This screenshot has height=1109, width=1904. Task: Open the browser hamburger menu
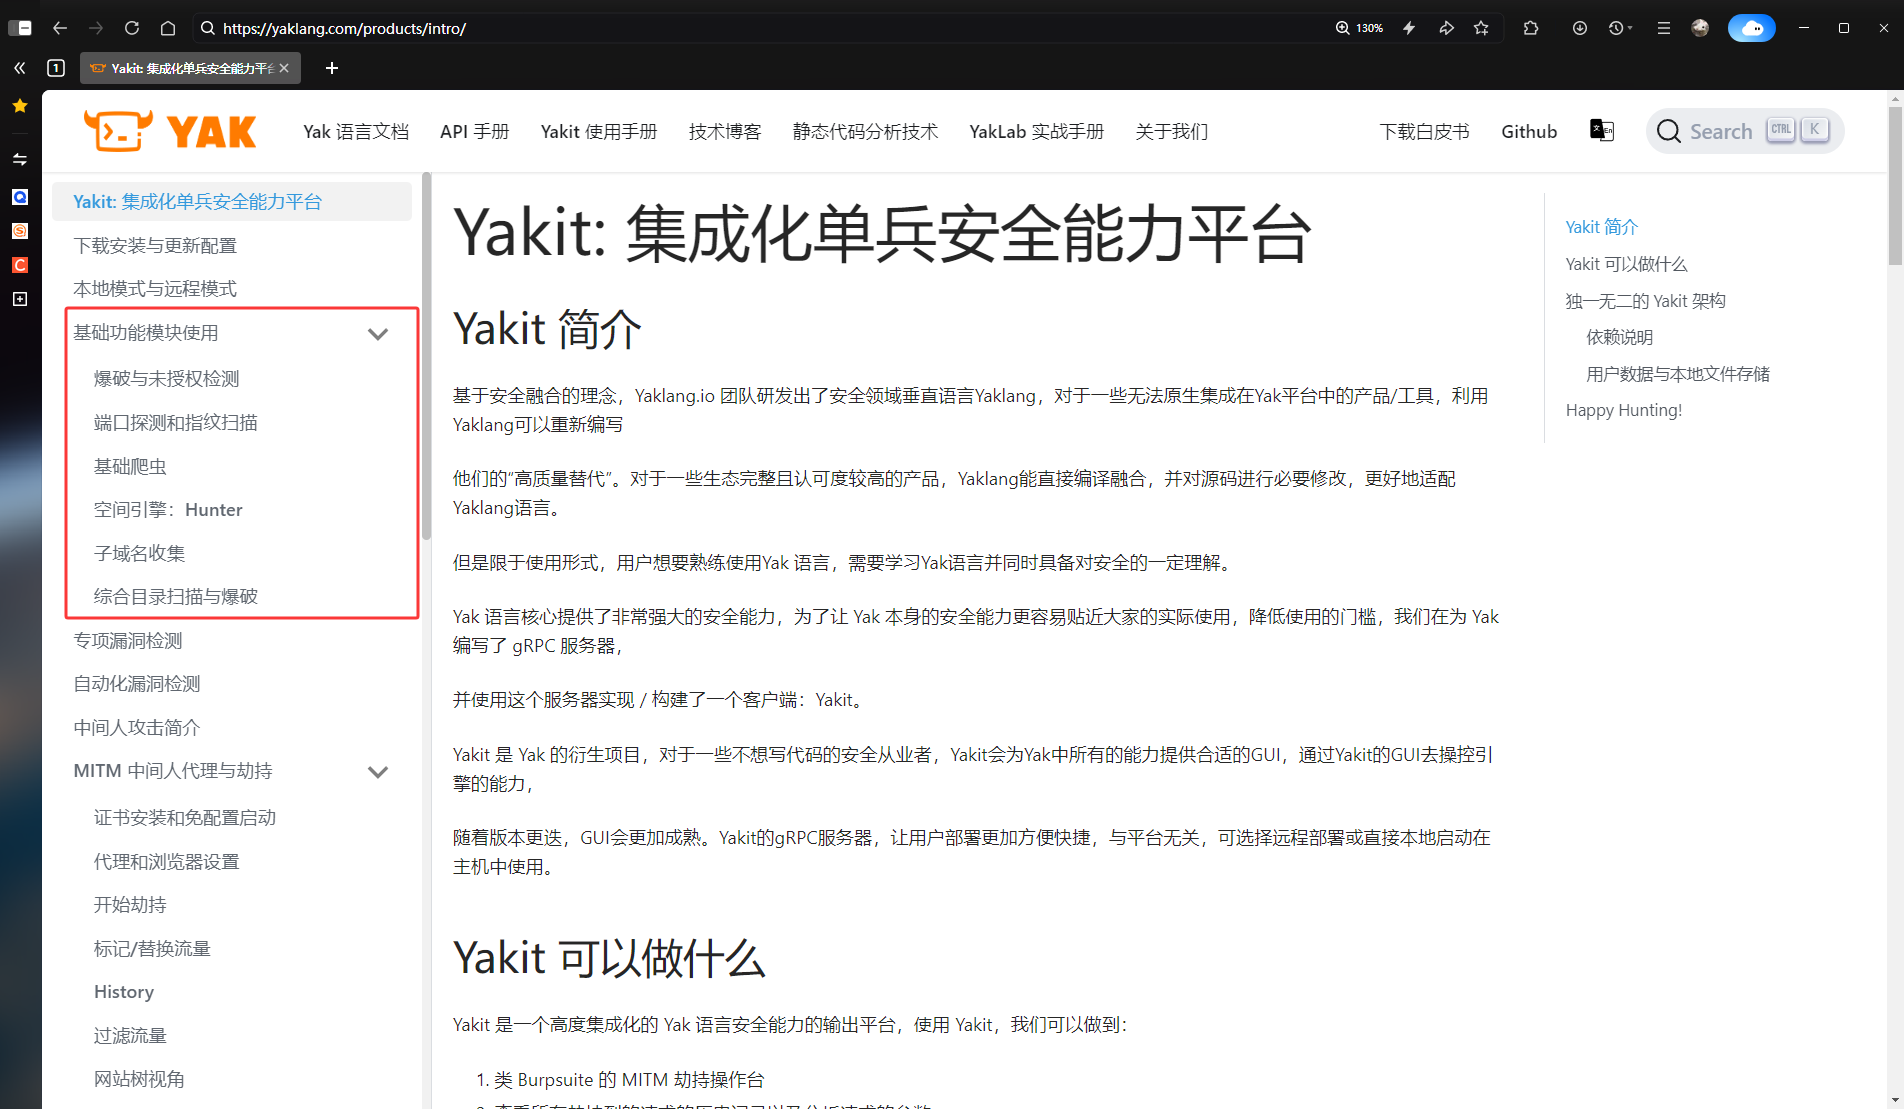coord(1664,28)
